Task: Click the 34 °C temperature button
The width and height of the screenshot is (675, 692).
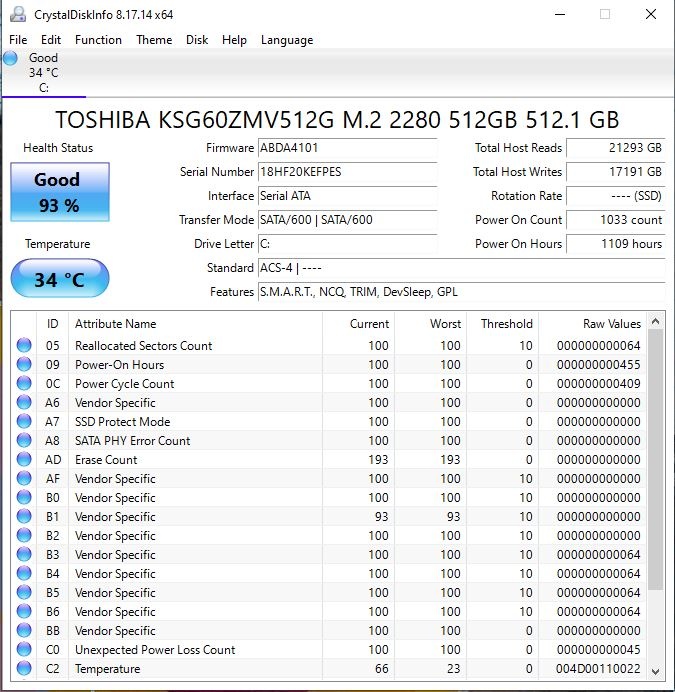Action: click(x=60, y=278)
